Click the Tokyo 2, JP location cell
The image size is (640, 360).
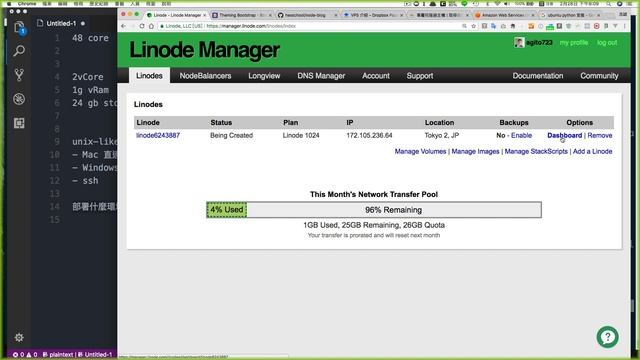pos(442,135)
